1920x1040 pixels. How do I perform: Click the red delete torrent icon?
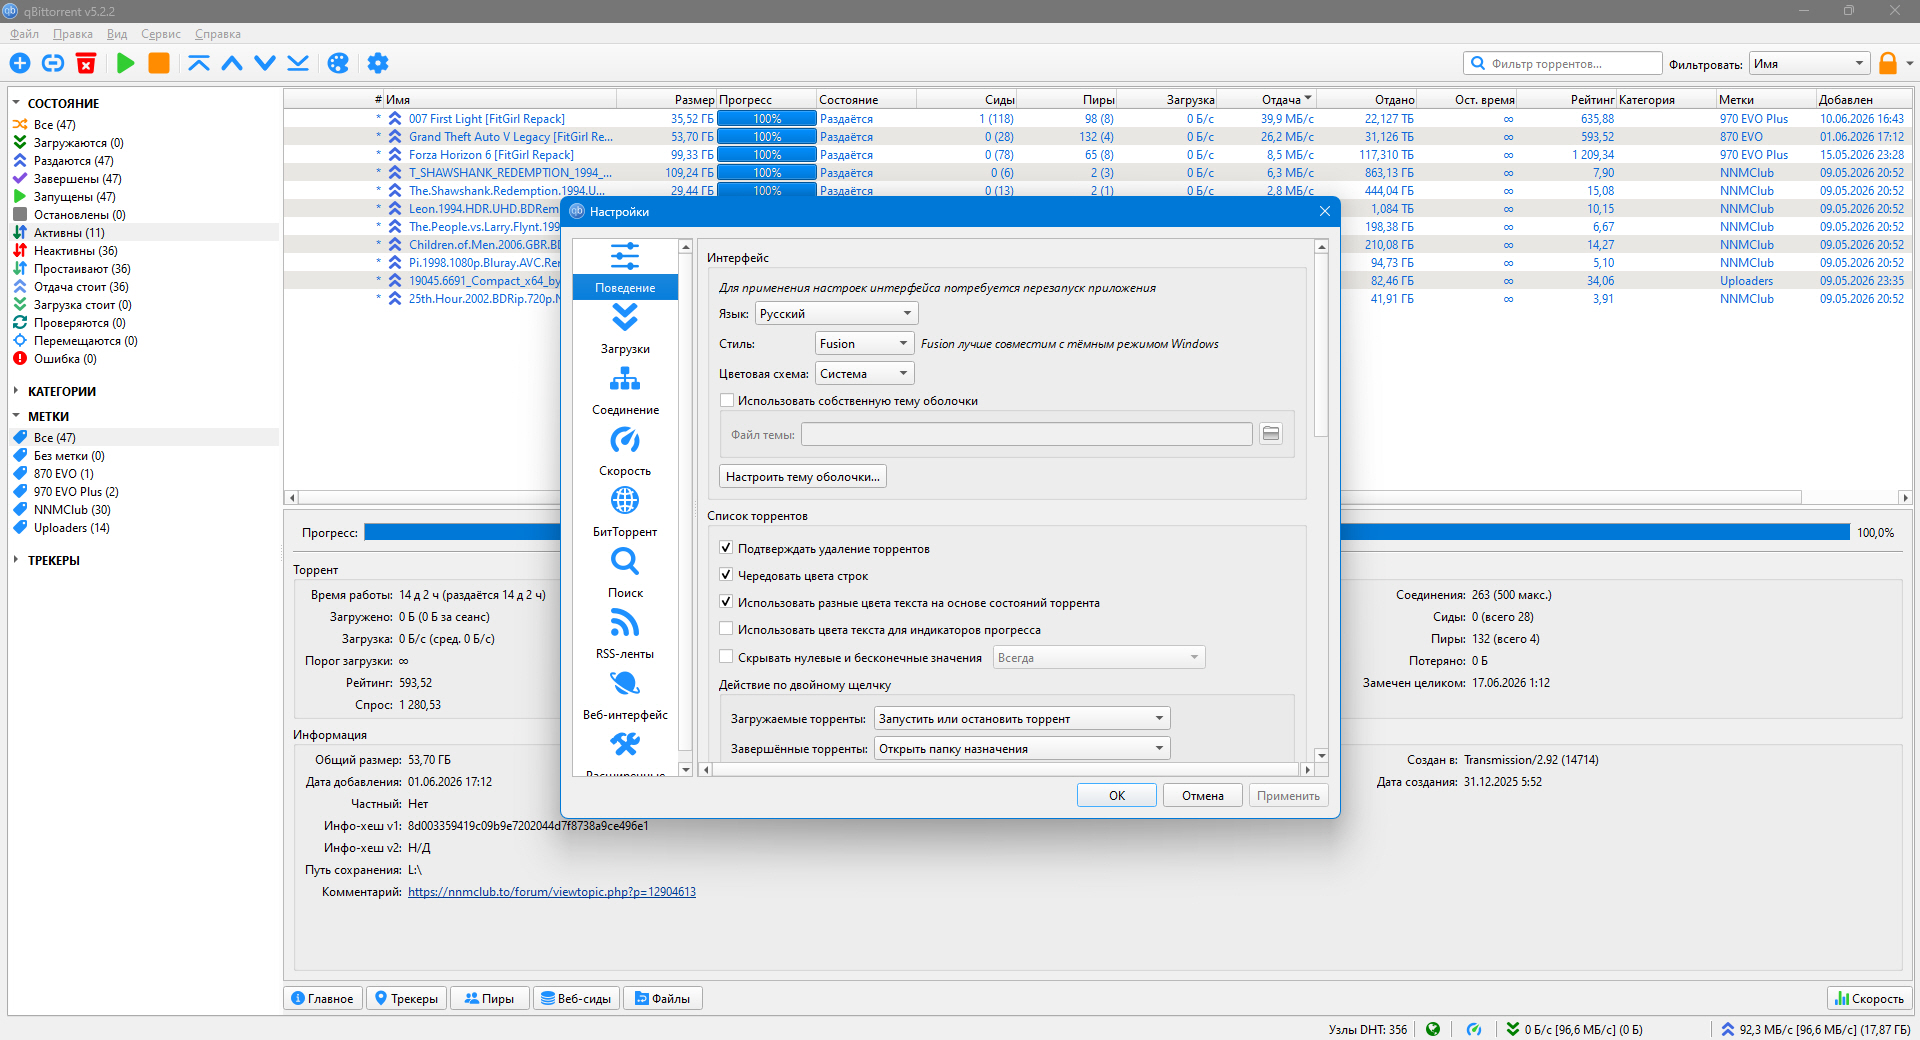point(86,63)
